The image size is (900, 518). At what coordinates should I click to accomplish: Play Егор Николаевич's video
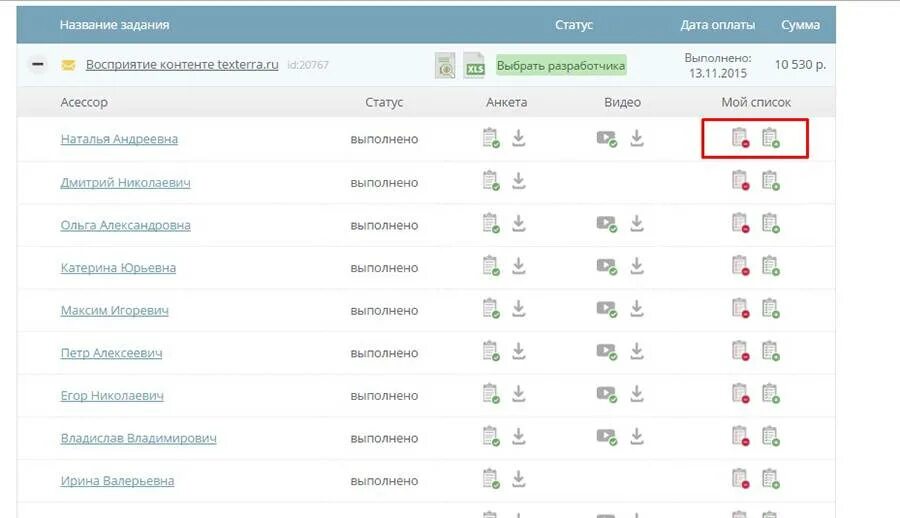point(607,394)
